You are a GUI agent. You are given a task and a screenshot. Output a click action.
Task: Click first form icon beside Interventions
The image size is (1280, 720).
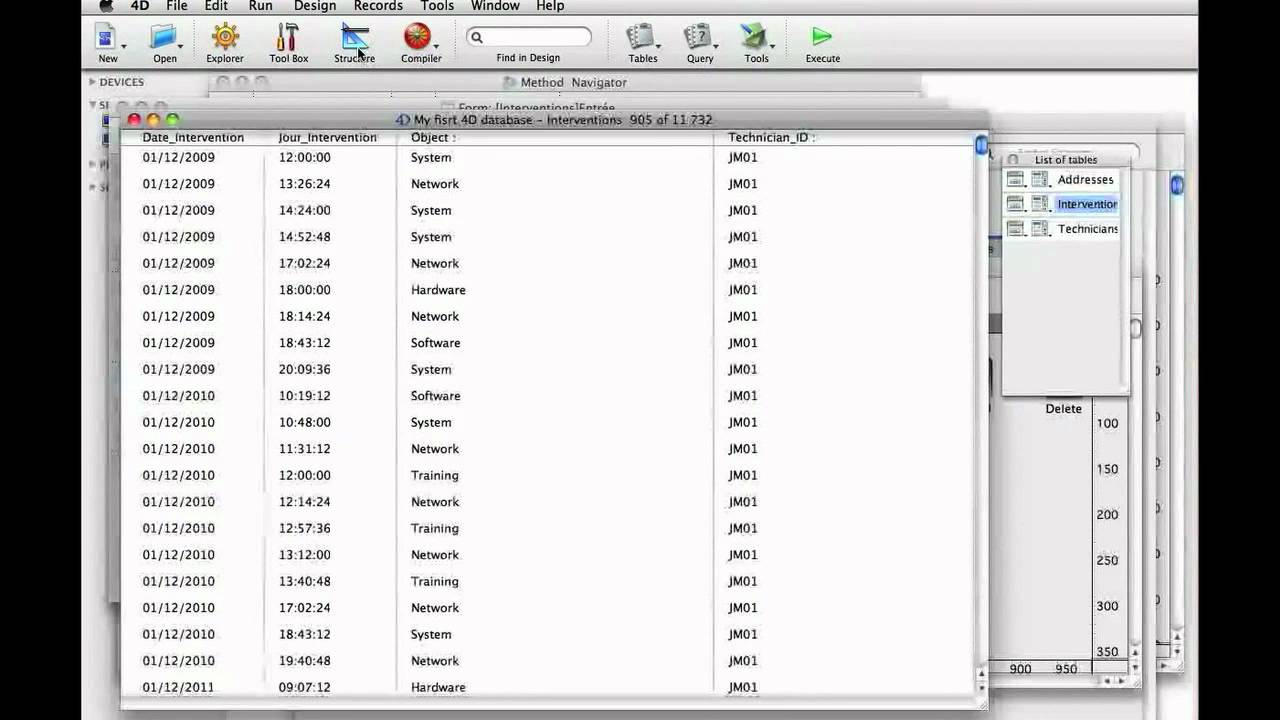[x=1015, y=204]
